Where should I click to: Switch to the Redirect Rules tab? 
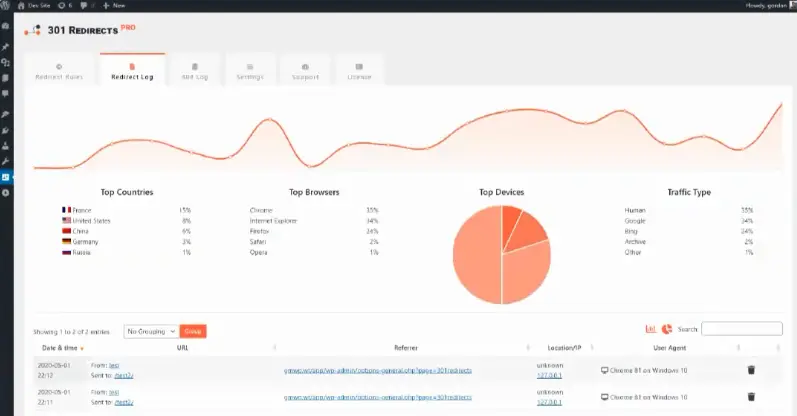click(60, 70)
